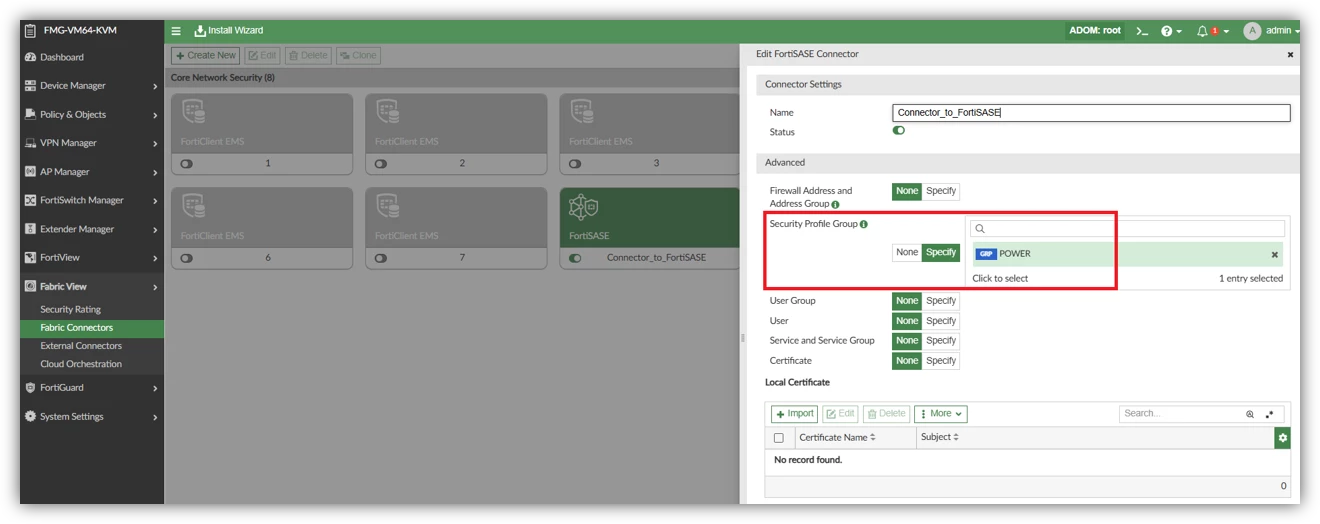Click the Edit button in certificate toolbar

point(841,414)
